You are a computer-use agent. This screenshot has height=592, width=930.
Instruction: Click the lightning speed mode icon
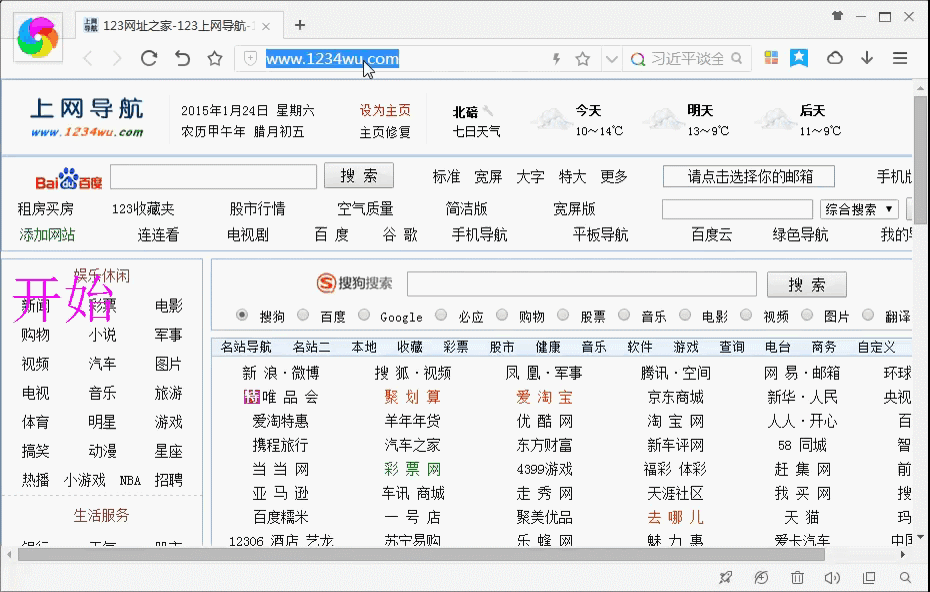tap(556, 58)
